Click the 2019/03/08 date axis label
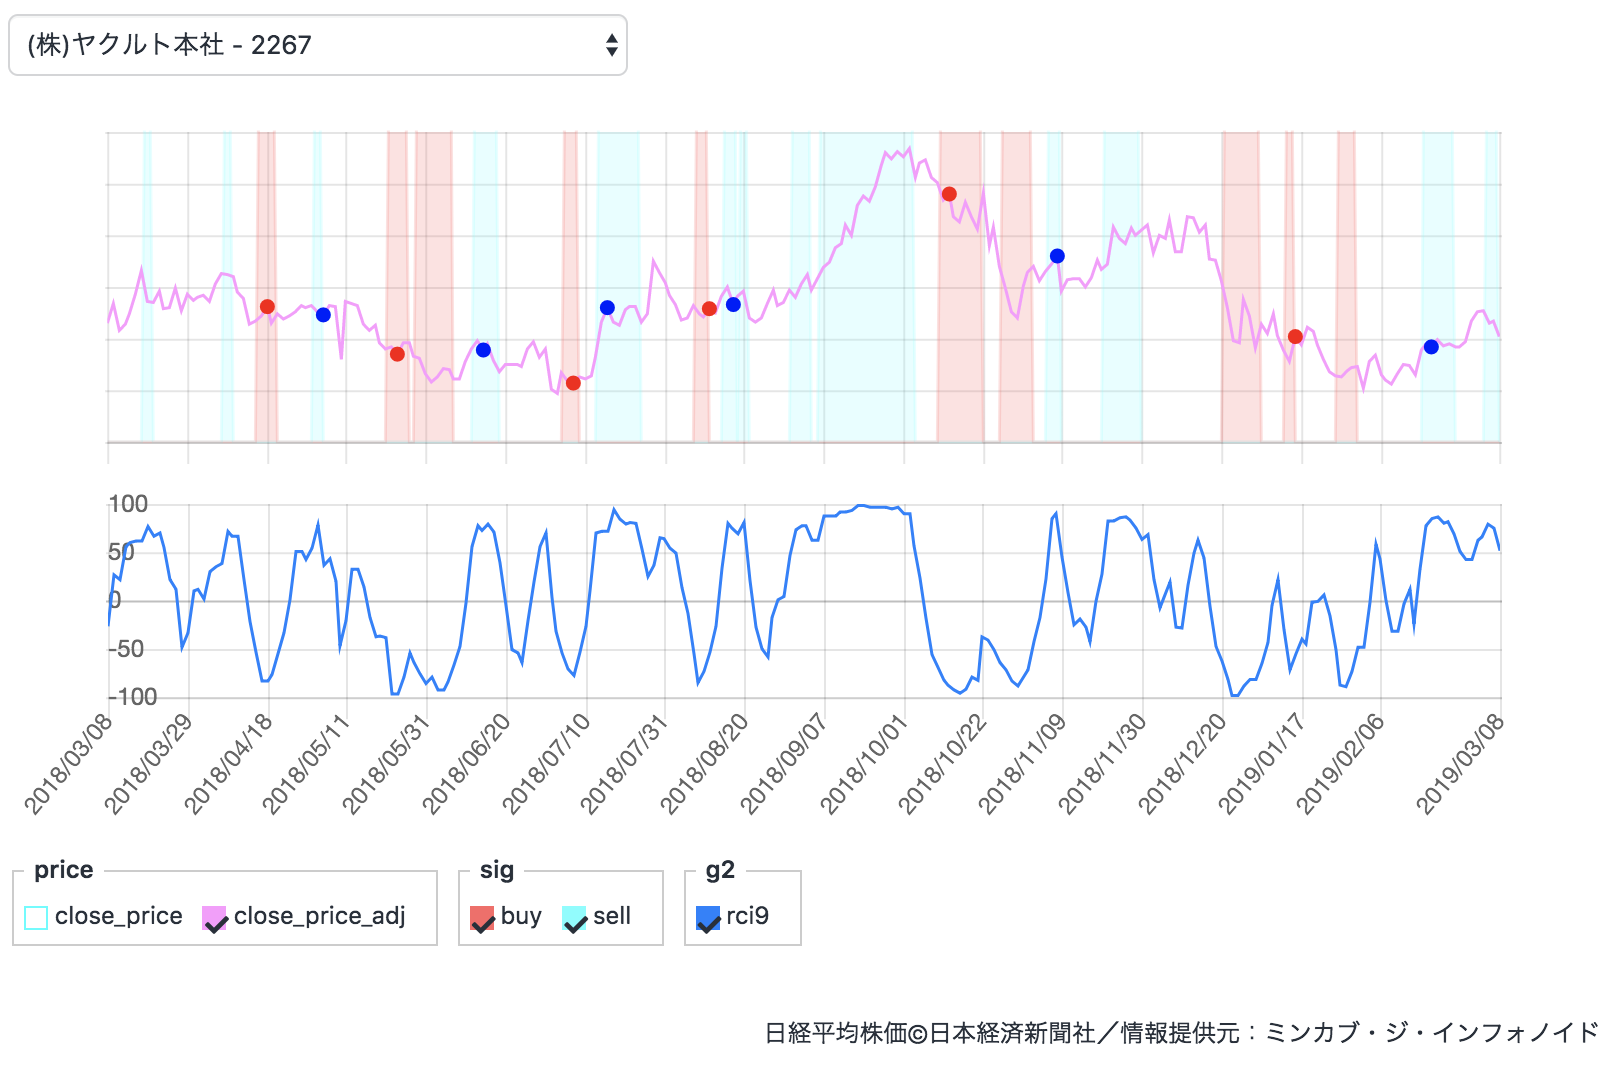The width and height of the screenshot is (1602, 1076). [1460, 766]
